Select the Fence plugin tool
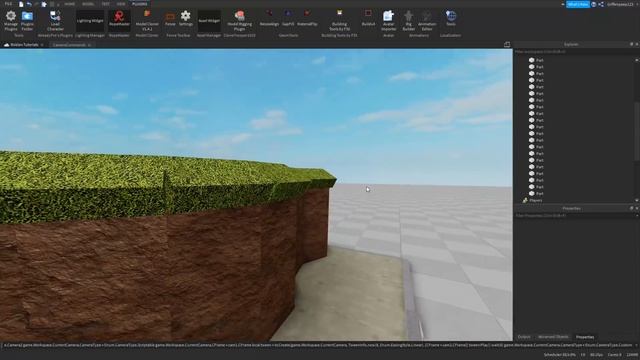 [x=170, y=19]
